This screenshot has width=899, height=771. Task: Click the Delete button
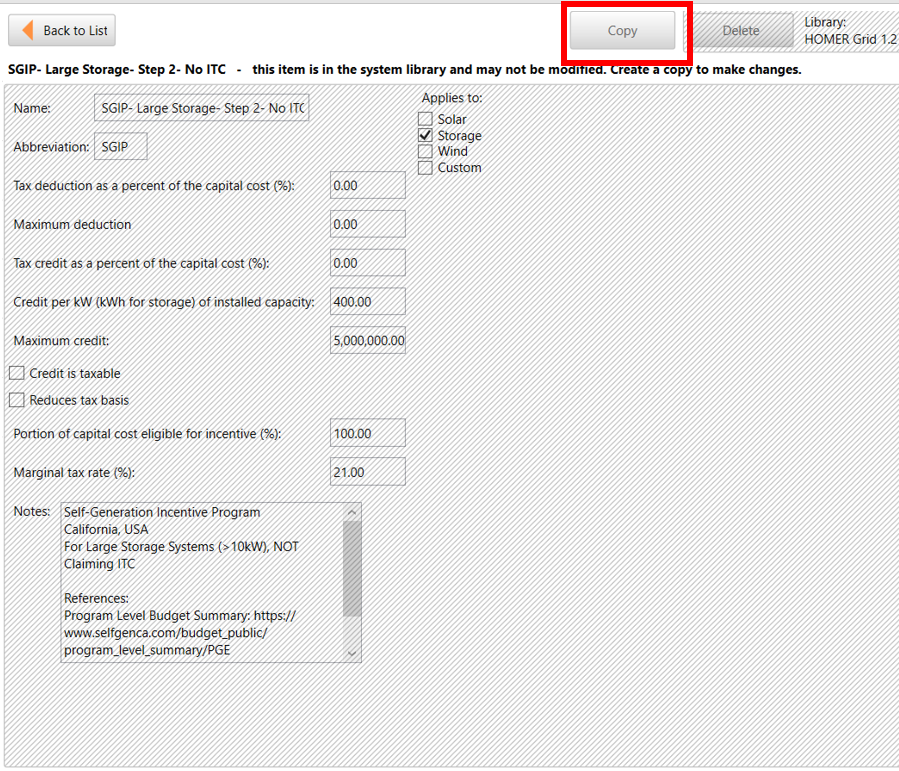(x=740, y=31)
